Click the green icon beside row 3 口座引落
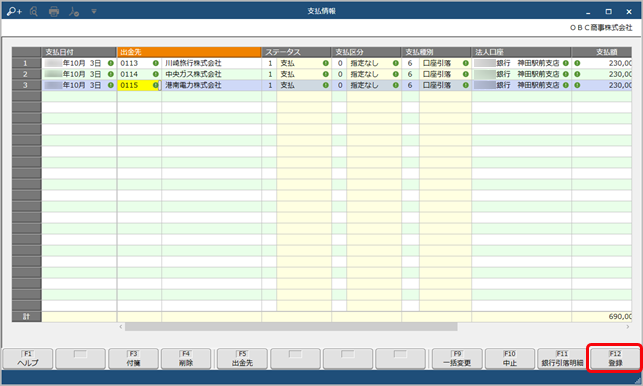 [465, 85]
